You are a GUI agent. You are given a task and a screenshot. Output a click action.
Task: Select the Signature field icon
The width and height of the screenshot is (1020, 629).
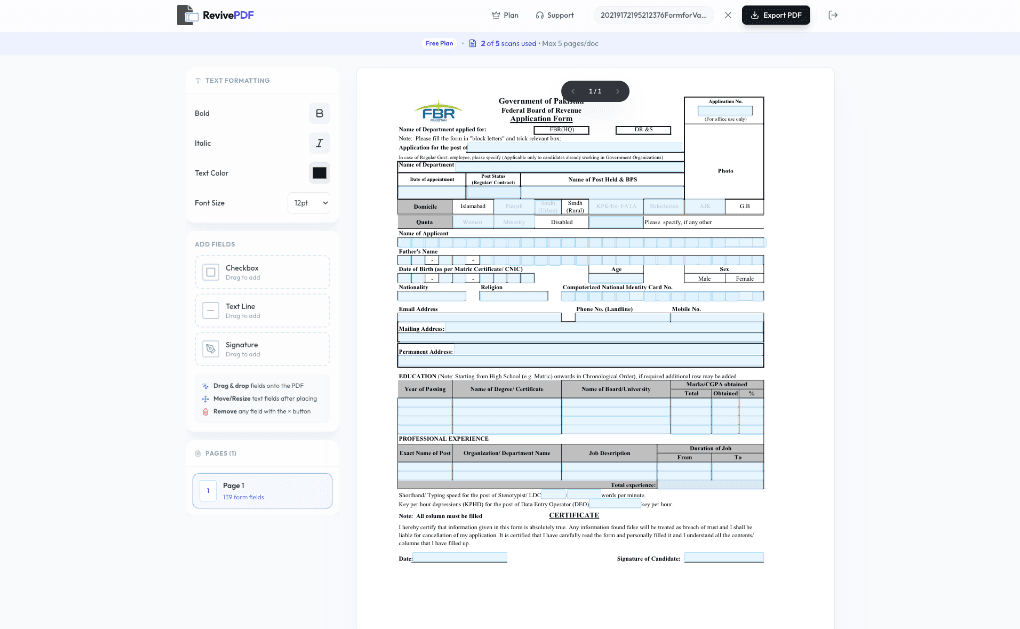pyautogui.click(x=211, y=349)
